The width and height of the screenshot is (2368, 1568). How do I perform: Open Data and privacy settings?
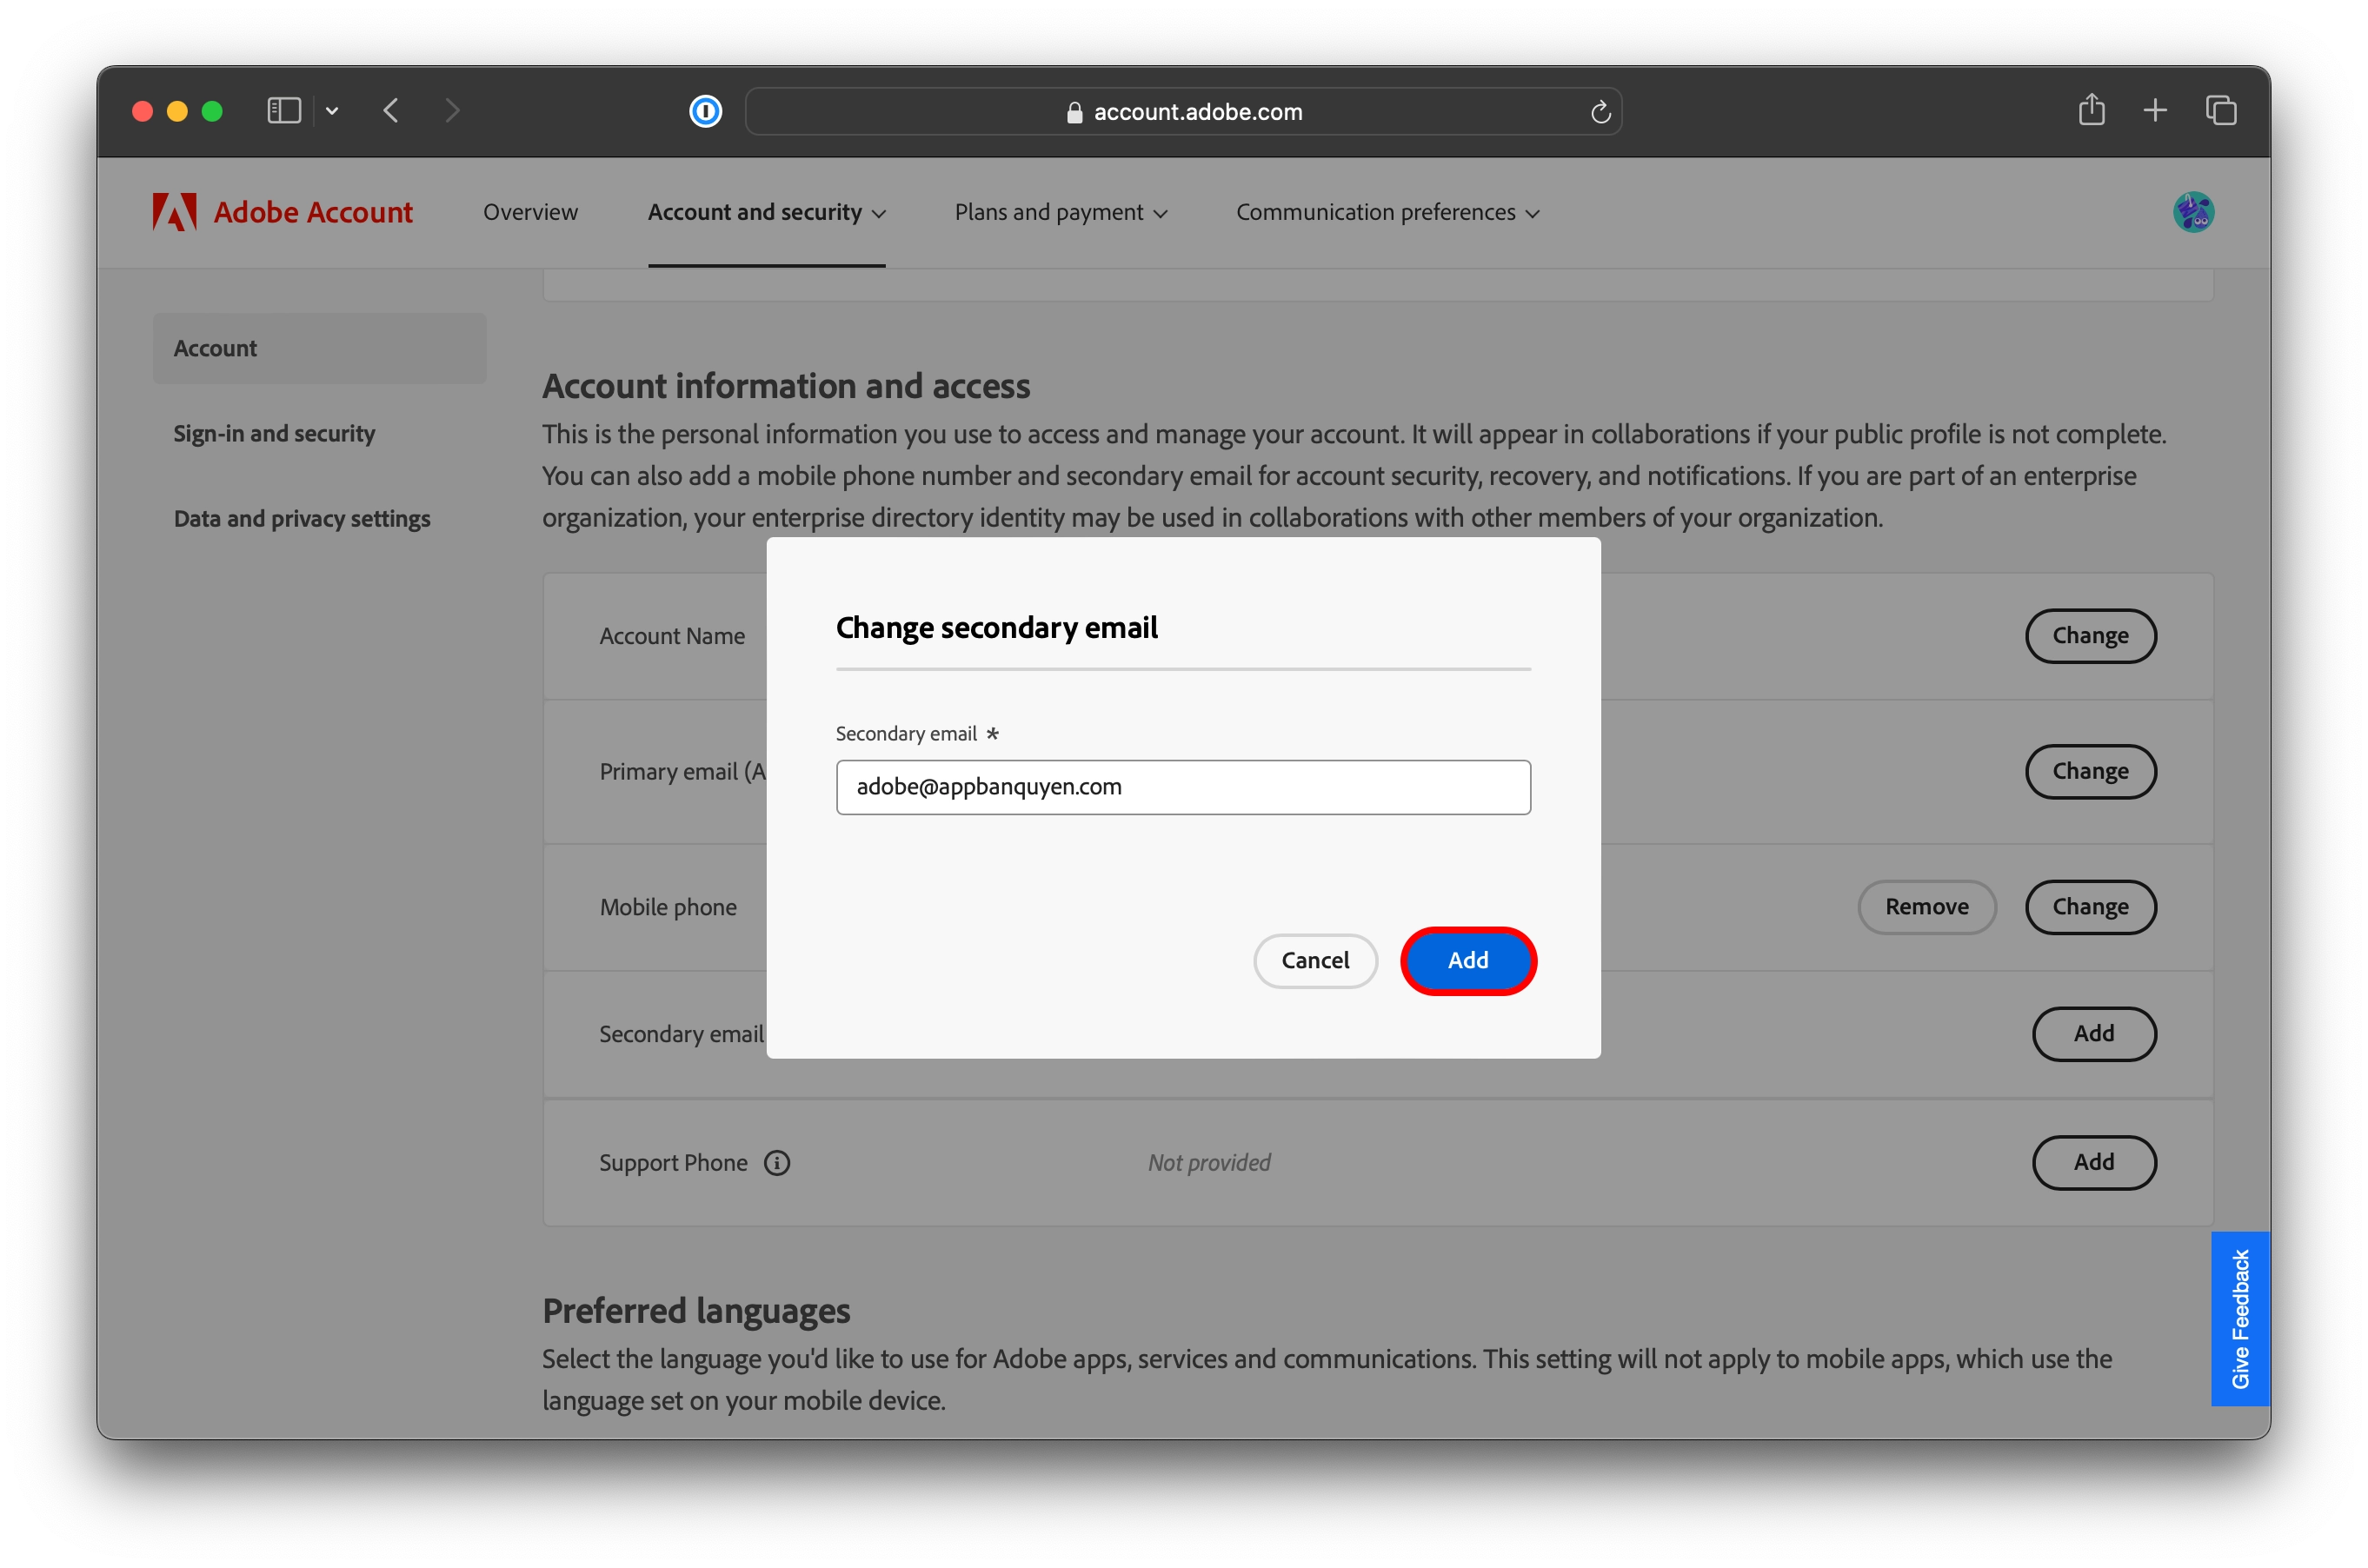302,518
